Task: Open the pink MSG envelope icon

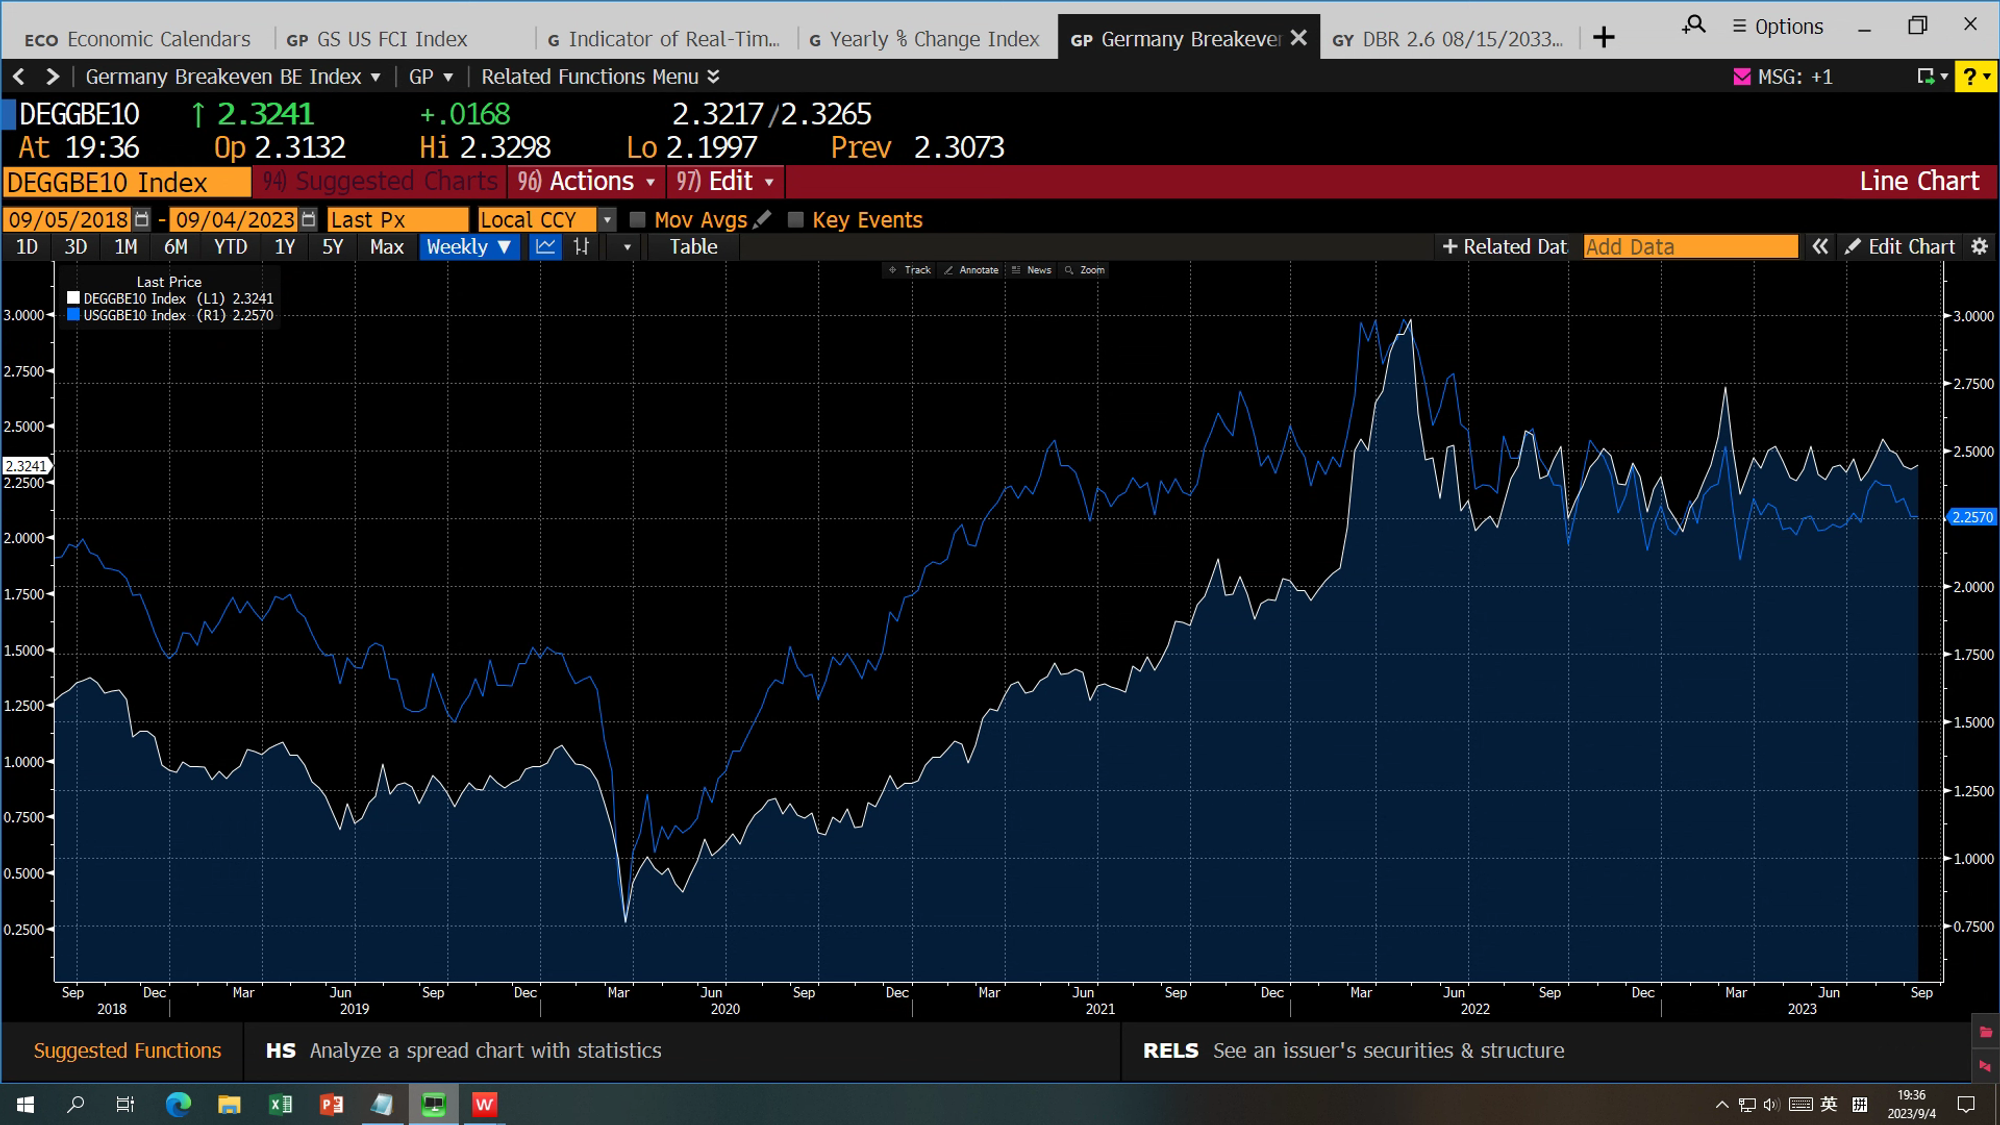Action: tap(1742, 77)
